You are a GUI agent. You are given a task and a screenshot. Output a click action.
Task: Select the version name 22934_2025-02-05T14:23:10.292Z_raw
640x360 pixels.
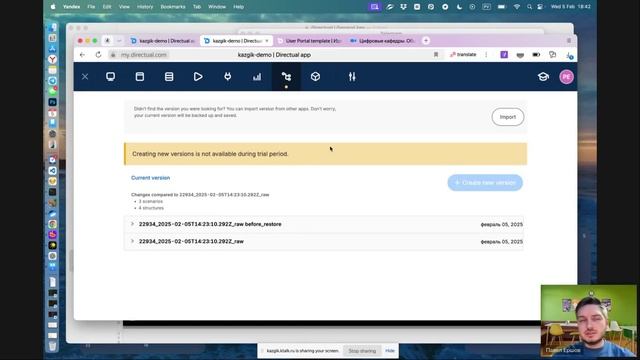pyautogui.click(x=191, y=241)
